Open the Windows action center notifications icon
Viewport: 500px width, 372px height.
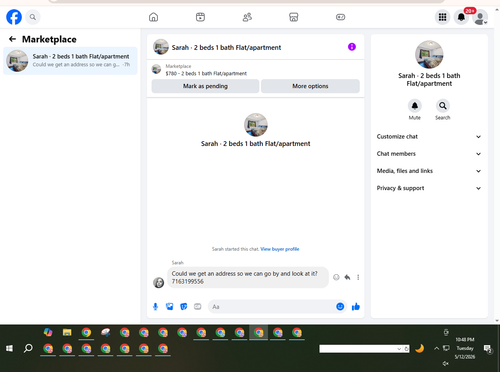[x=488, y=349]
